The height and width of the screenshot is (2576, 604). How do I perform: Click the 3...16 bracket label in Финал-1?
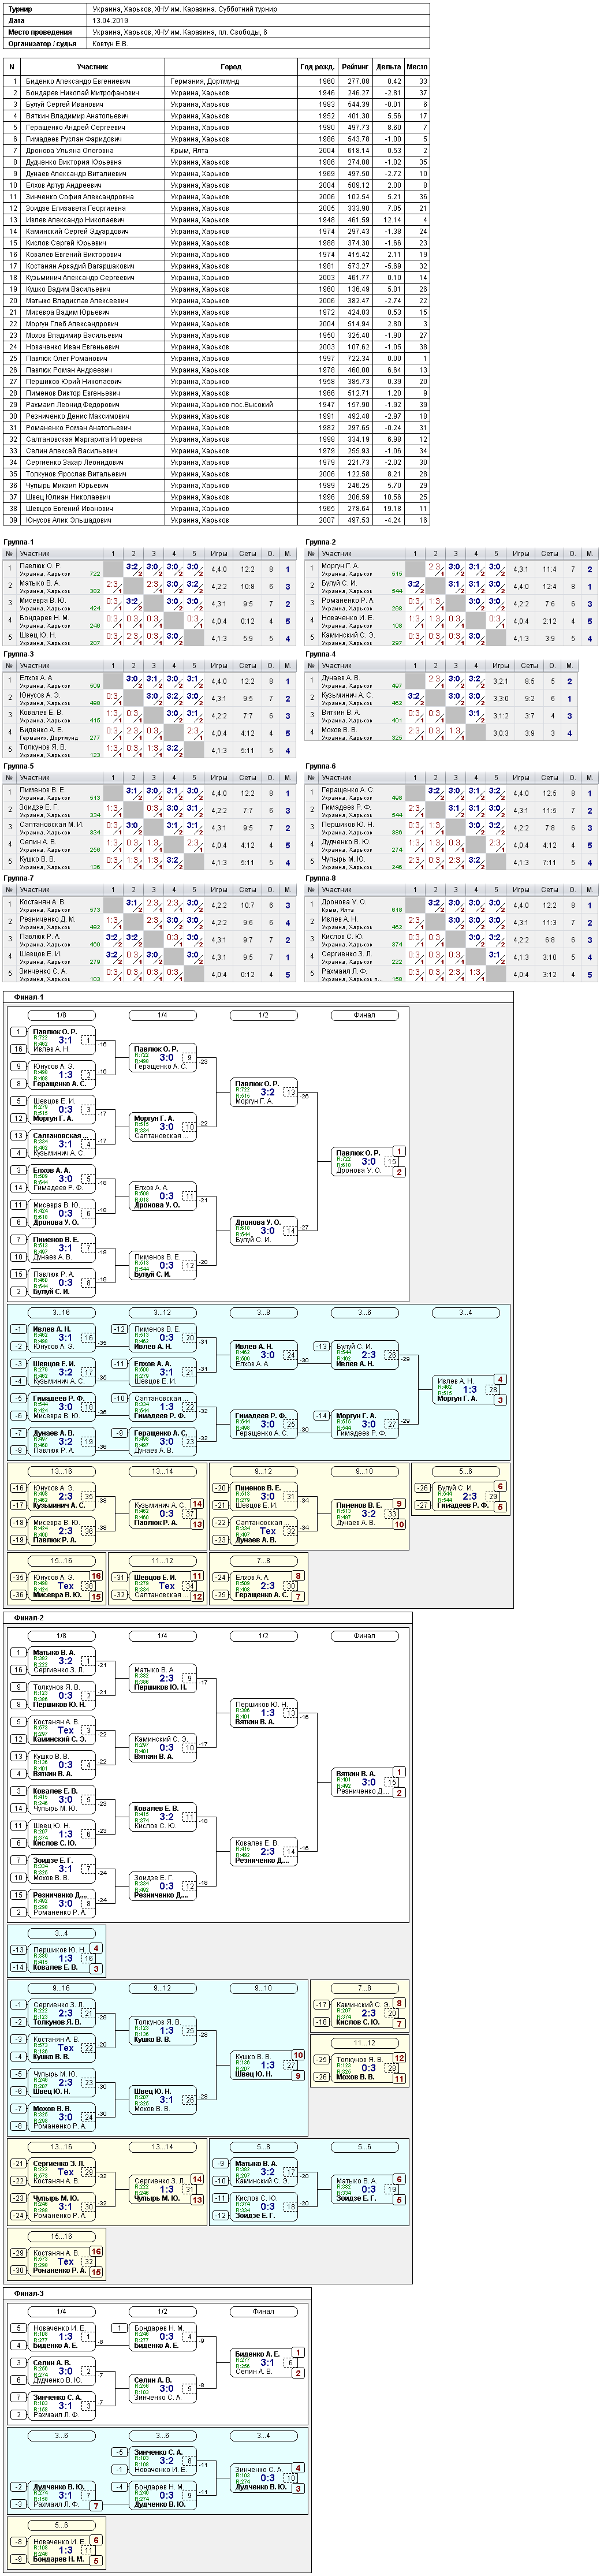[x=61, y=1313]
